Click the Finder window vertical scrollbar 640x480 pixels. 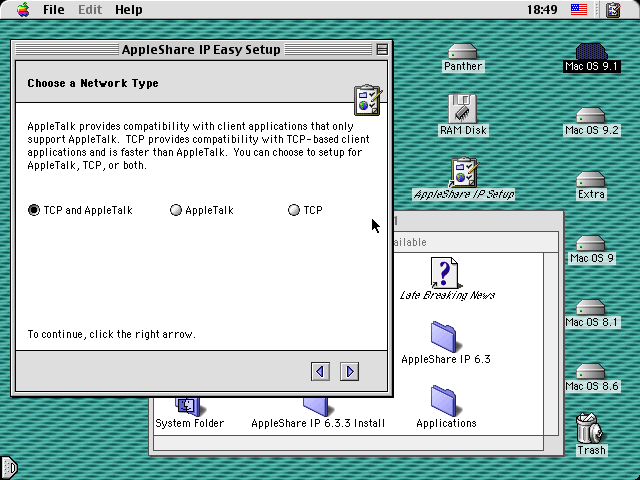[551, 344]
